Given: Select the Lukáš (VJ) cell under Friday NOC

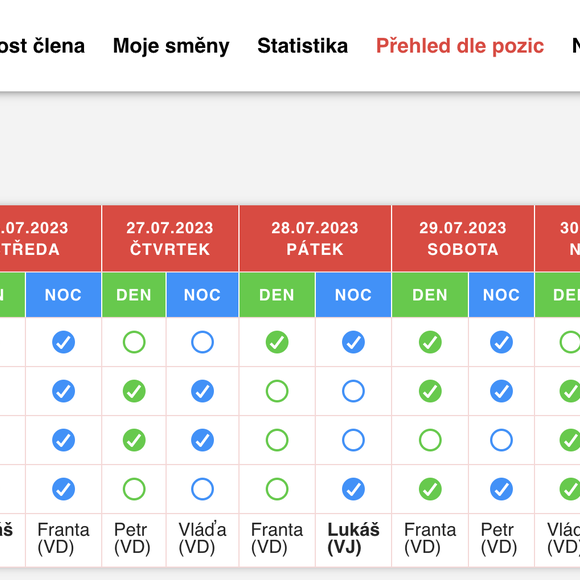Looking at the screenshot, I should (353, 539).
